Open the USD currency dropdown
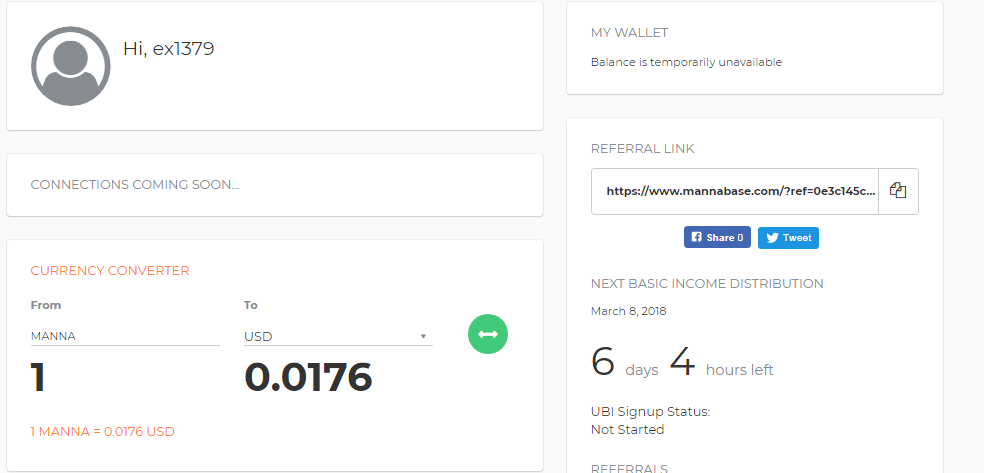Viewport: 984px width, 473px height. pos(338,336)
